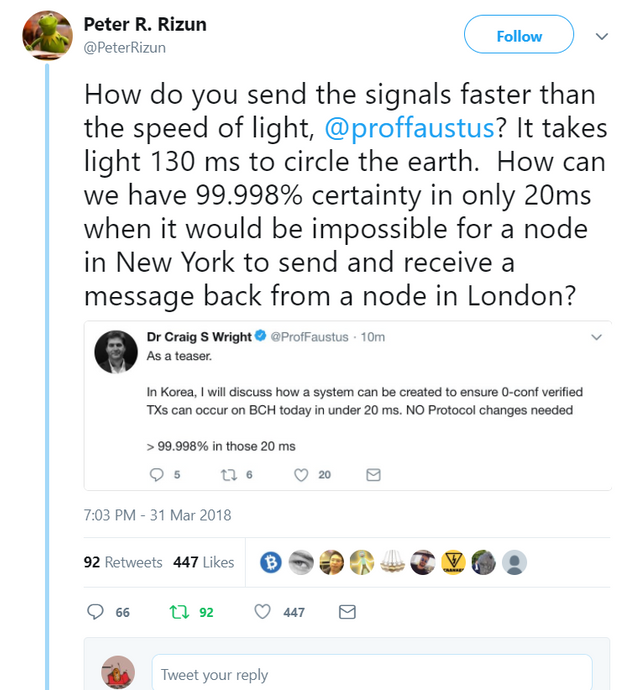The width and height of the screenshot is (640, 690).
Task: Open Peter R. Rizun's Kermit avatar
Action: coord(47,36)
